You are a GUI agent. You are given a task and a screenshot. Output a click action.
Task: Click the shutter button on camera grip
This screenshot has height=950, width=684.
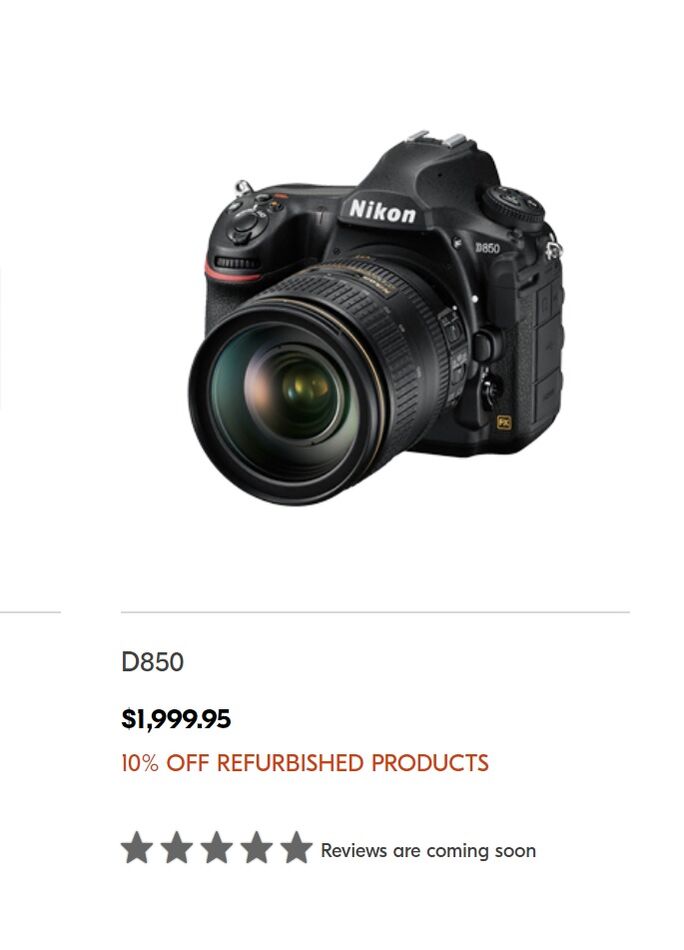pyautogui.click(x=246, y=221)
